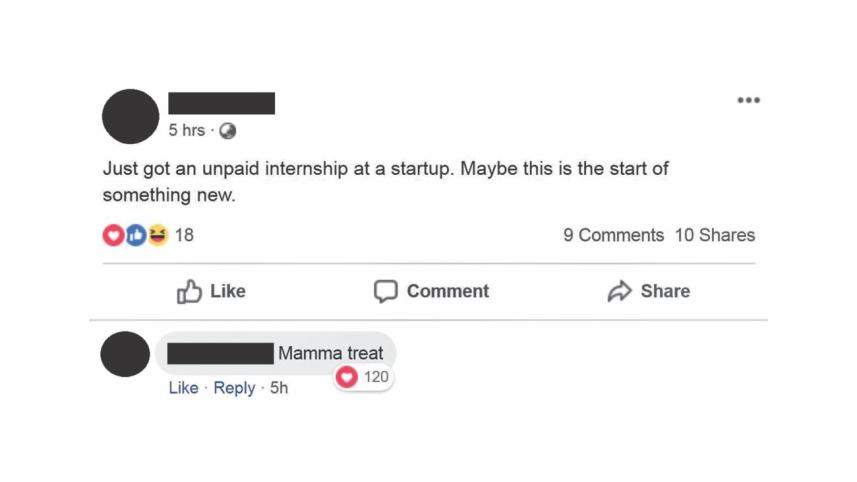Click the laughing haha reaction emoji
This screenshot has width=857, height=482.
[x=157, y=235]
